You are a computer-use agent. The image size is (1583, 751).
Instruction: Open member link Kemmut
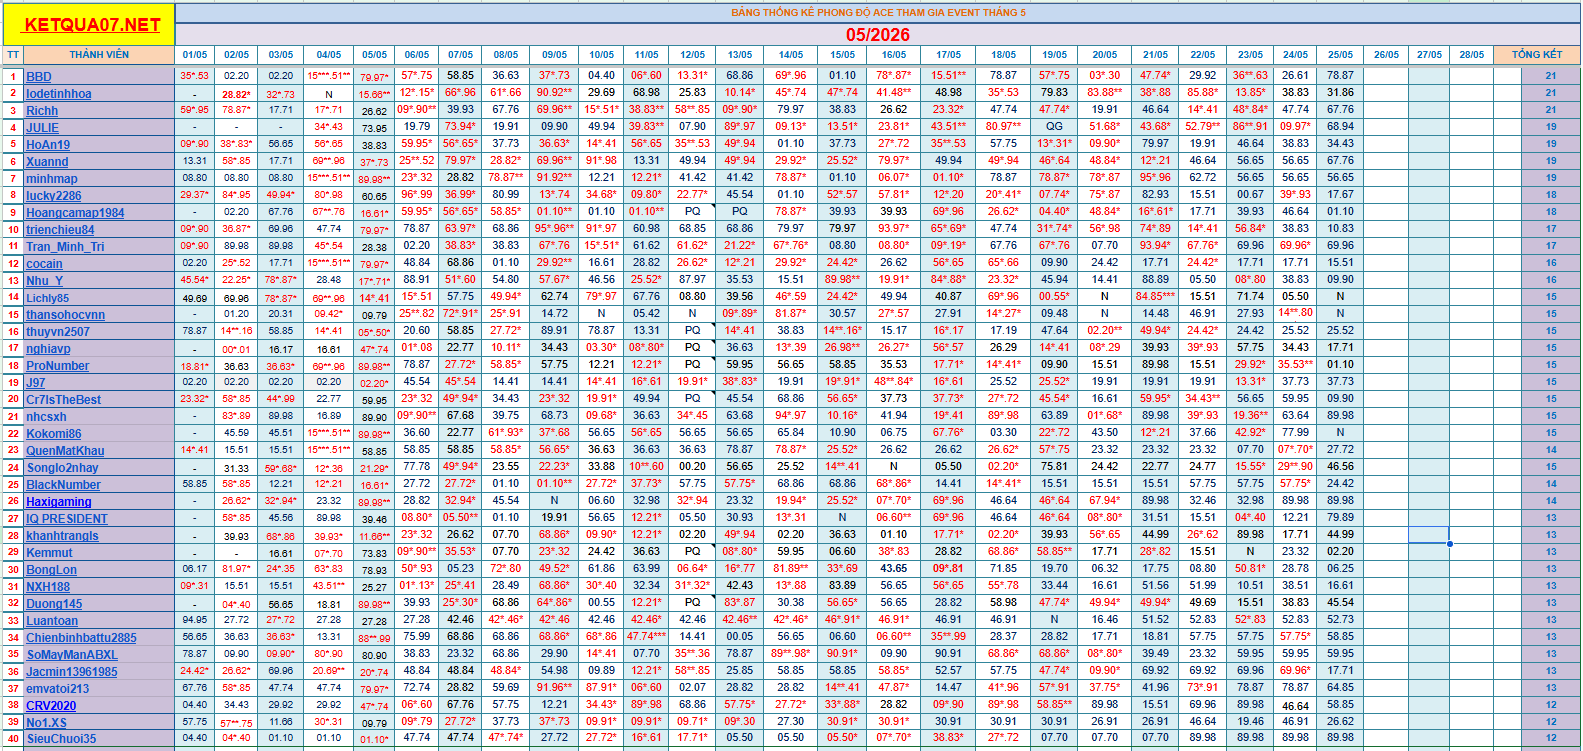pyautogui.click(x=49, y=553)
